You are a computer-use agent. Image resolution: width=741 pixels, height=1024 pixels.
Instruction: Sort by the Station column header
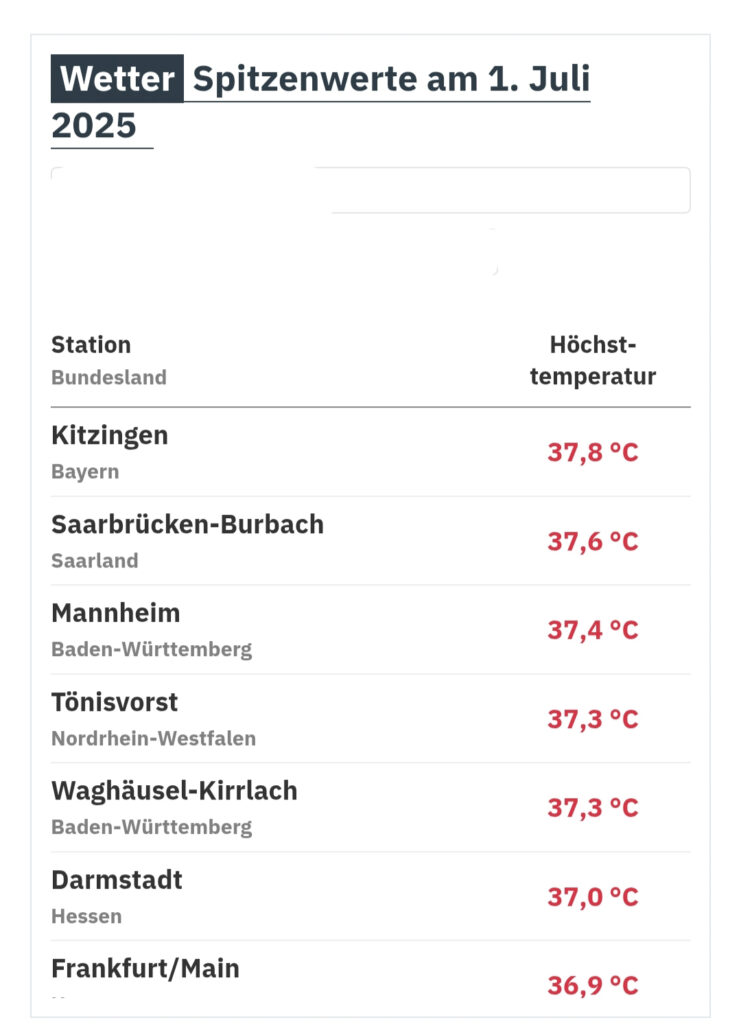click(x=91, y=345)
